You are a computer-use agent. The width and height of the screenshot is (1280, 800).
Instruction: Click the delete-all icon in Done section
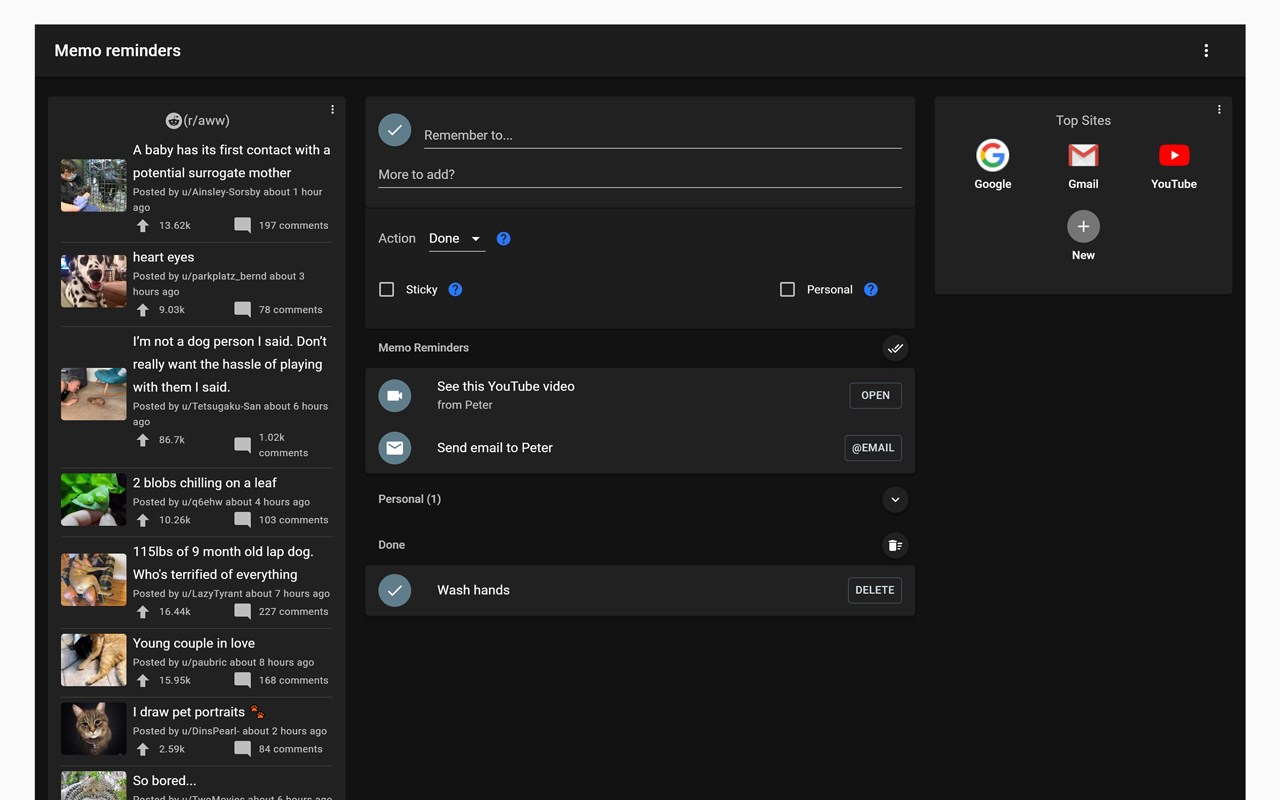(x=895, y=545)
